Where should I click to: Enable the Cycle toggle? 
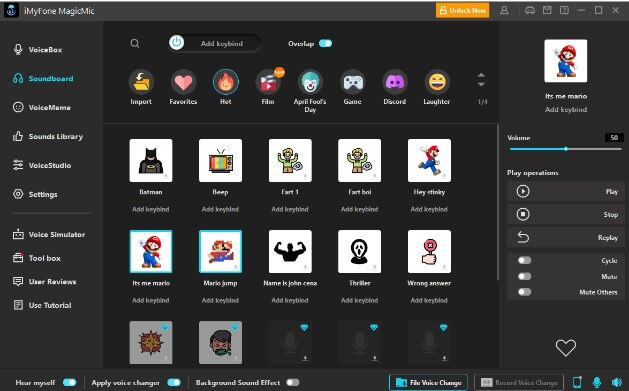[524, 260]
